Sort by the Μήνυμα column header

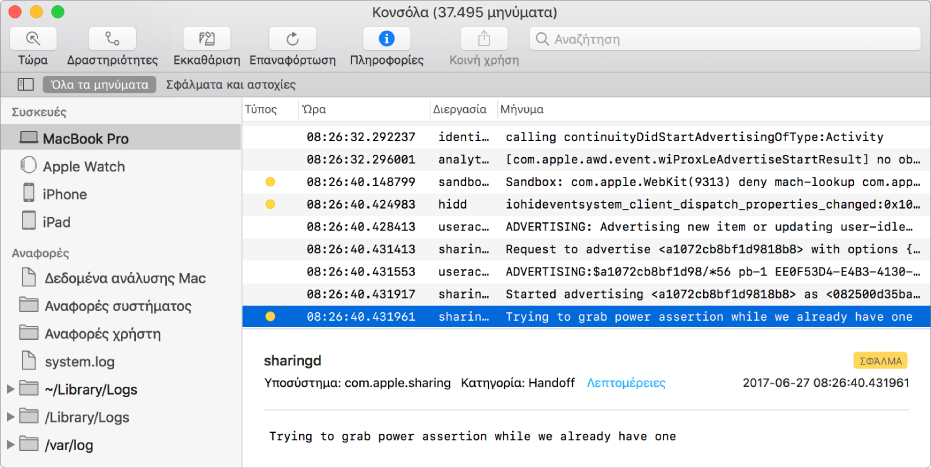521,109
